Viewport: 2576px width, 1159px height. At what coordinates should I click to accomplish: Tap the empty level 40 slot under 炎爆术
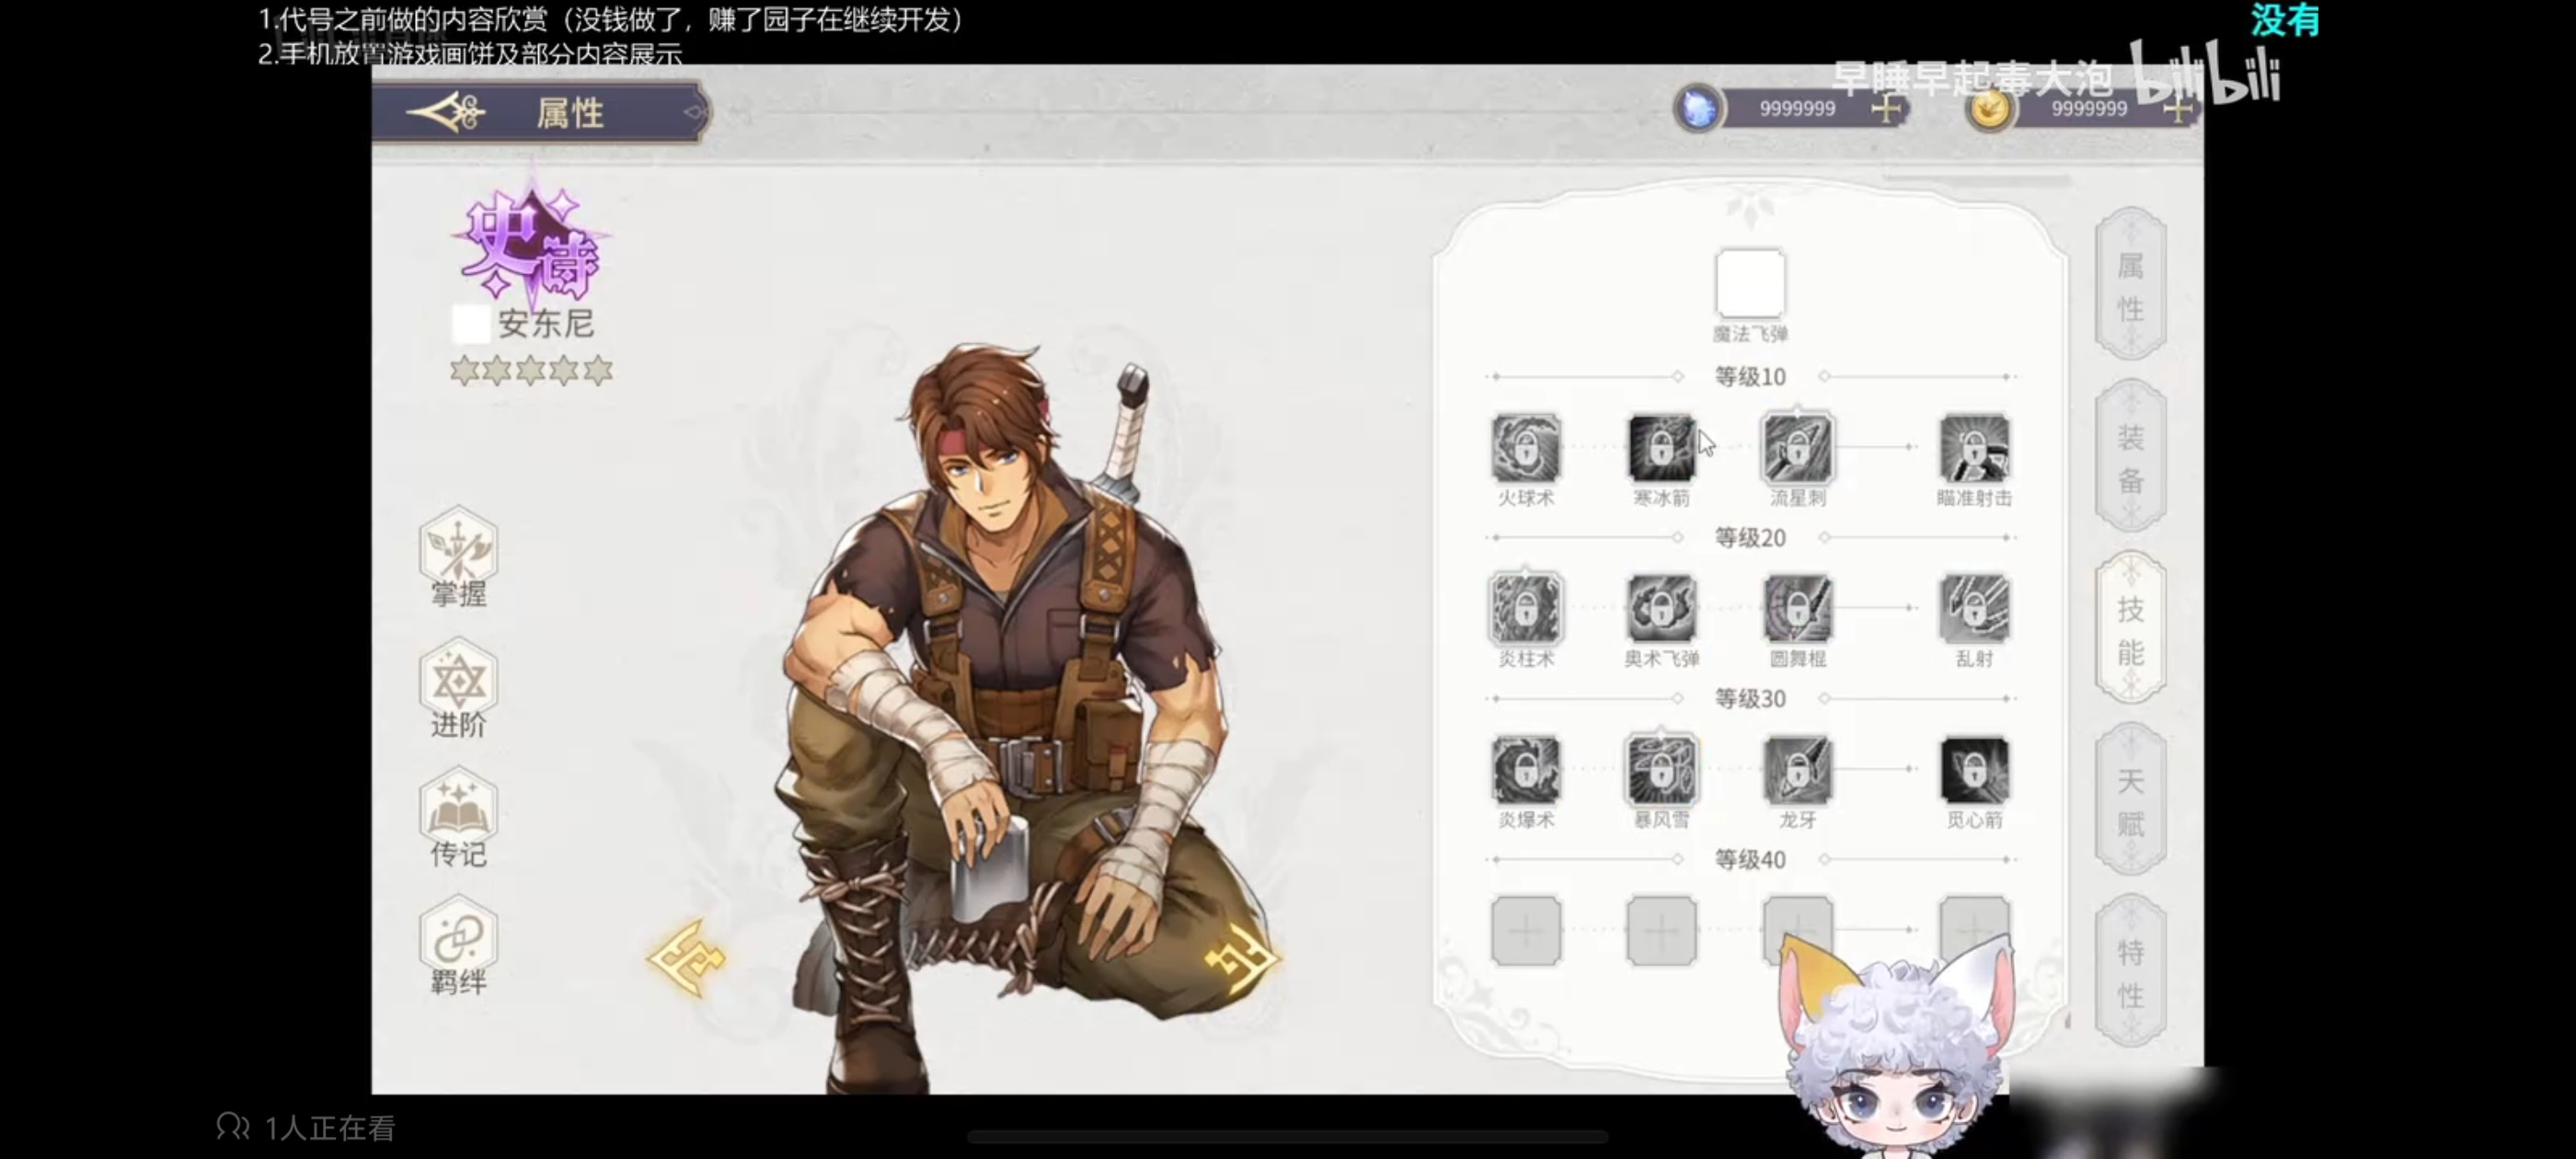[x=1526, y=931]
